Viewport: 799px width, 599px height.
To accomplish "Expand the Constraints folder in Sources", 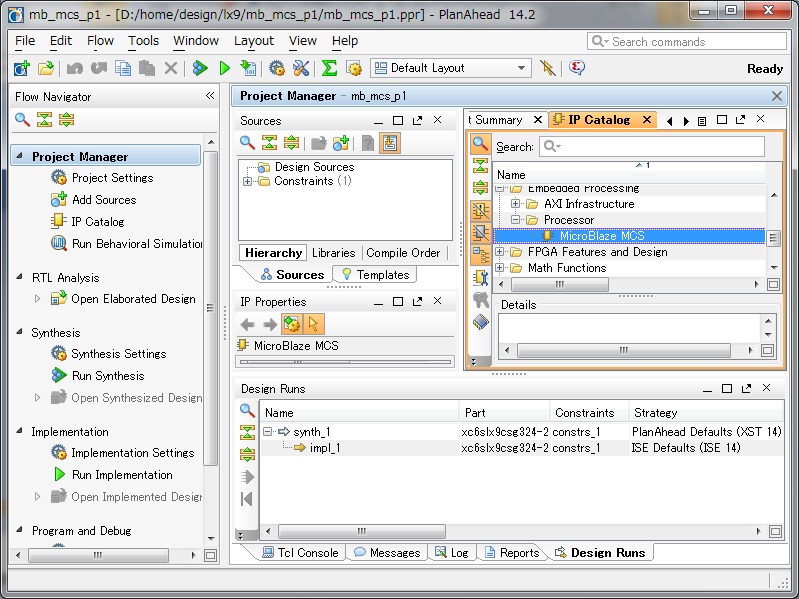I will click(247, 181).
